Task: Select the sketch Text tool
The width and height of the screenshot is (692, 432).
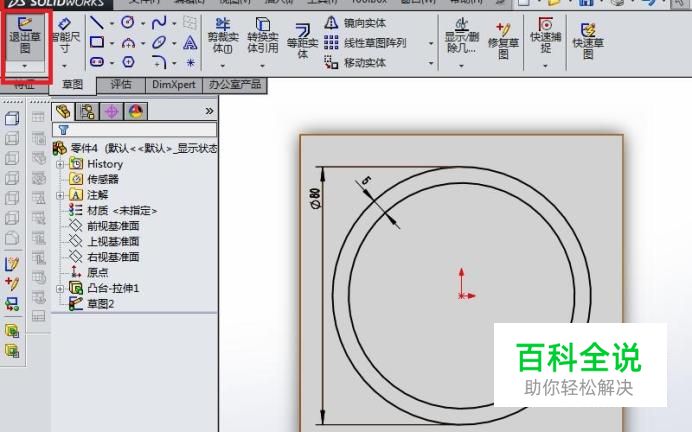Action: click(190, 42)
